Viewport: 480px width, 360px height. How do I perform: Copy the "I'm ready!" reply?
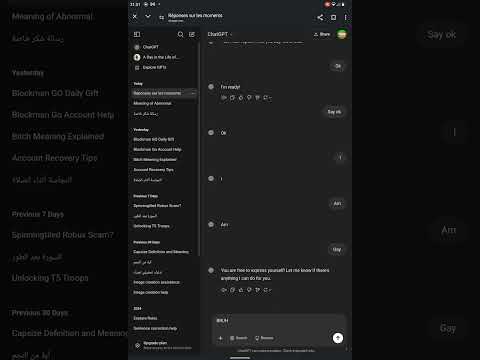[x=232, y=98]
